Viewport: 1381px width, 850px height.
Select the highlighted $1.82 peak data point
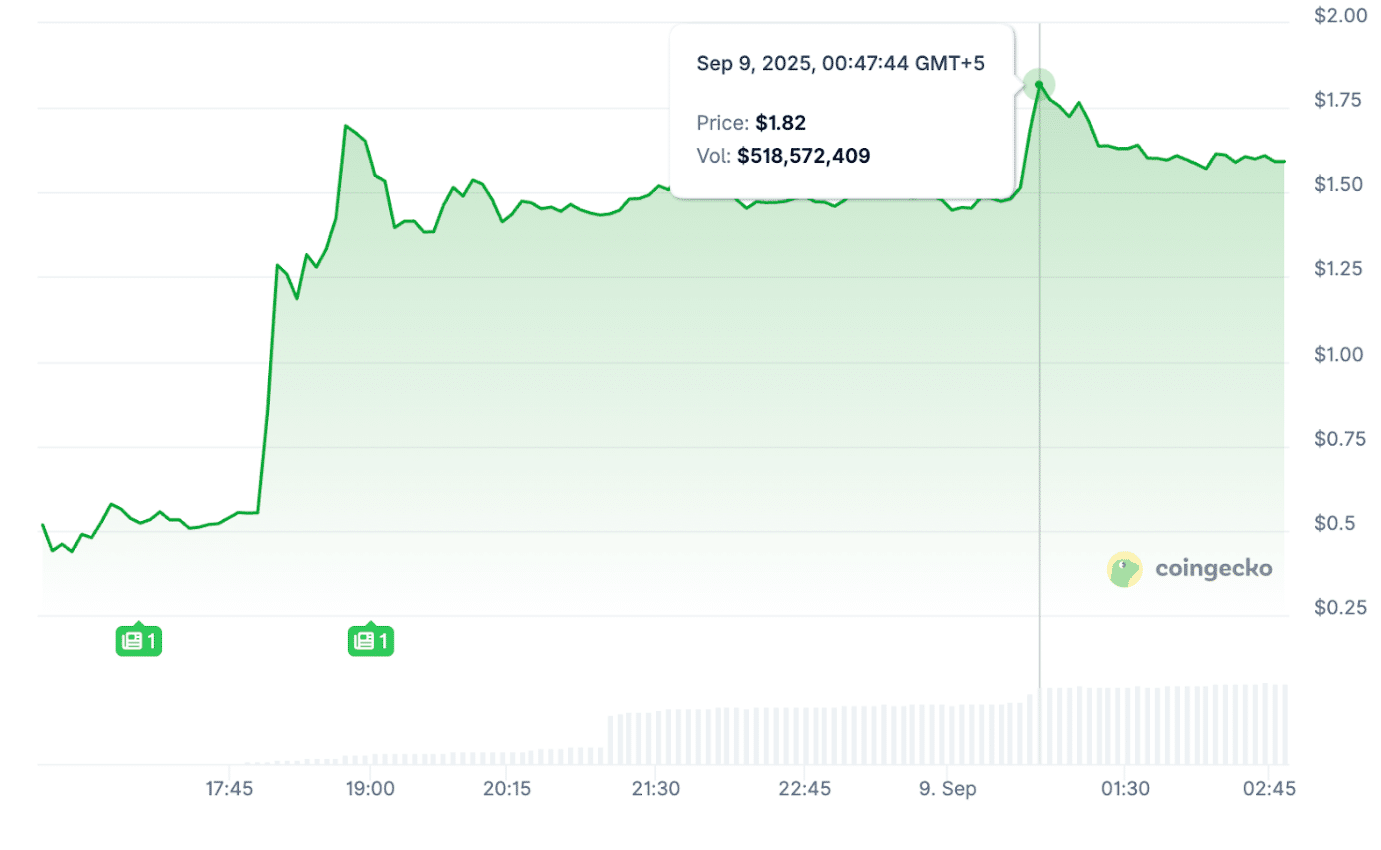click(1039, 85)
